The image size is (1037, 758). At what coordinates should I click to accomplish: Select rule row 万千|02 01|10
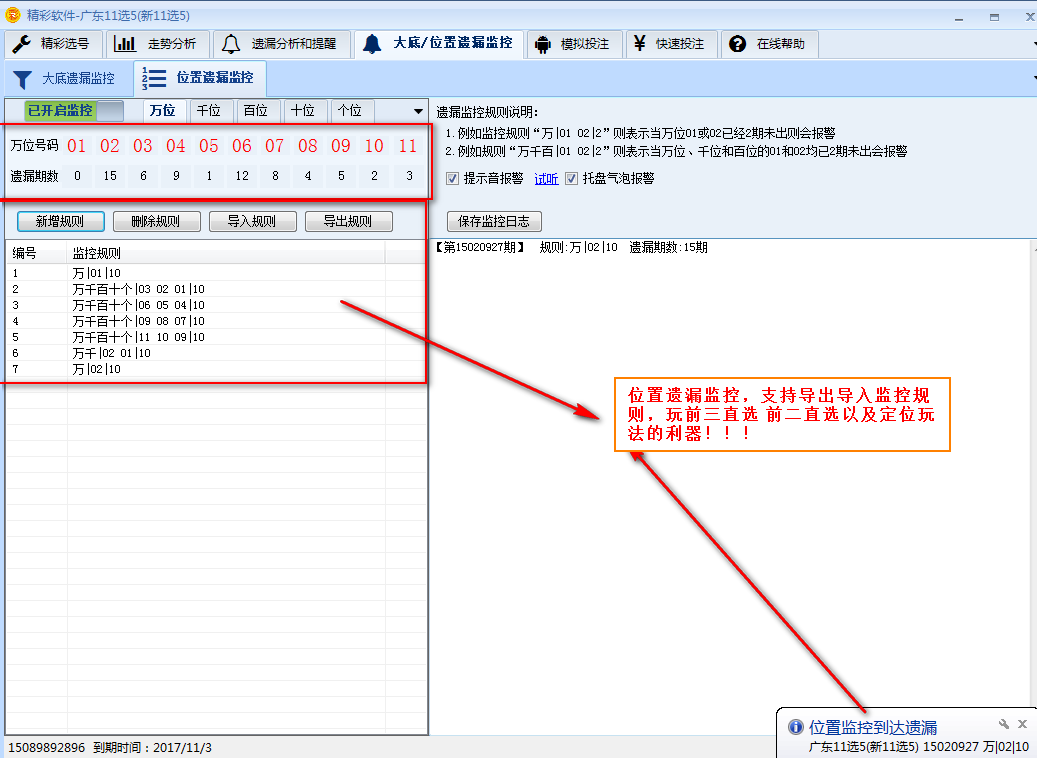point(111,353)
